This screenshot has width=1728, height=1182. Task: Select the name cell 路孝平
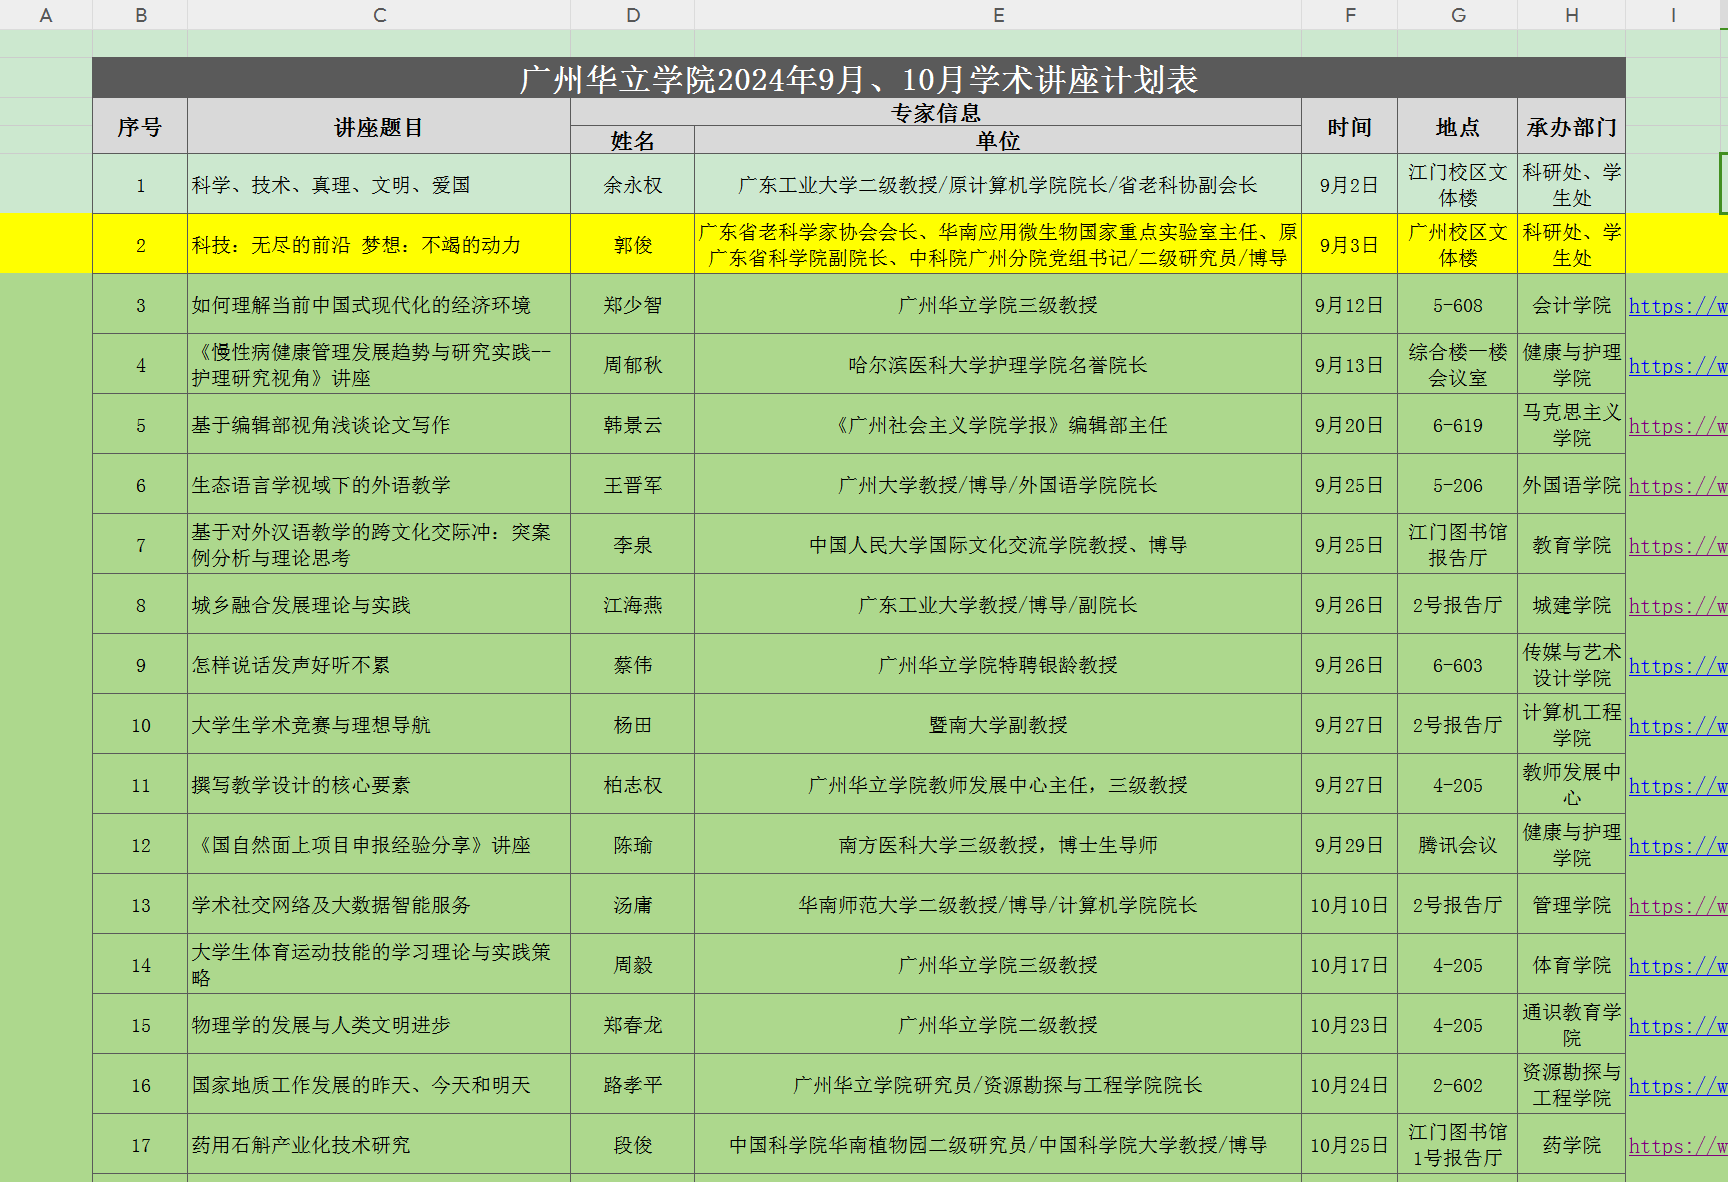point(632,1085)
